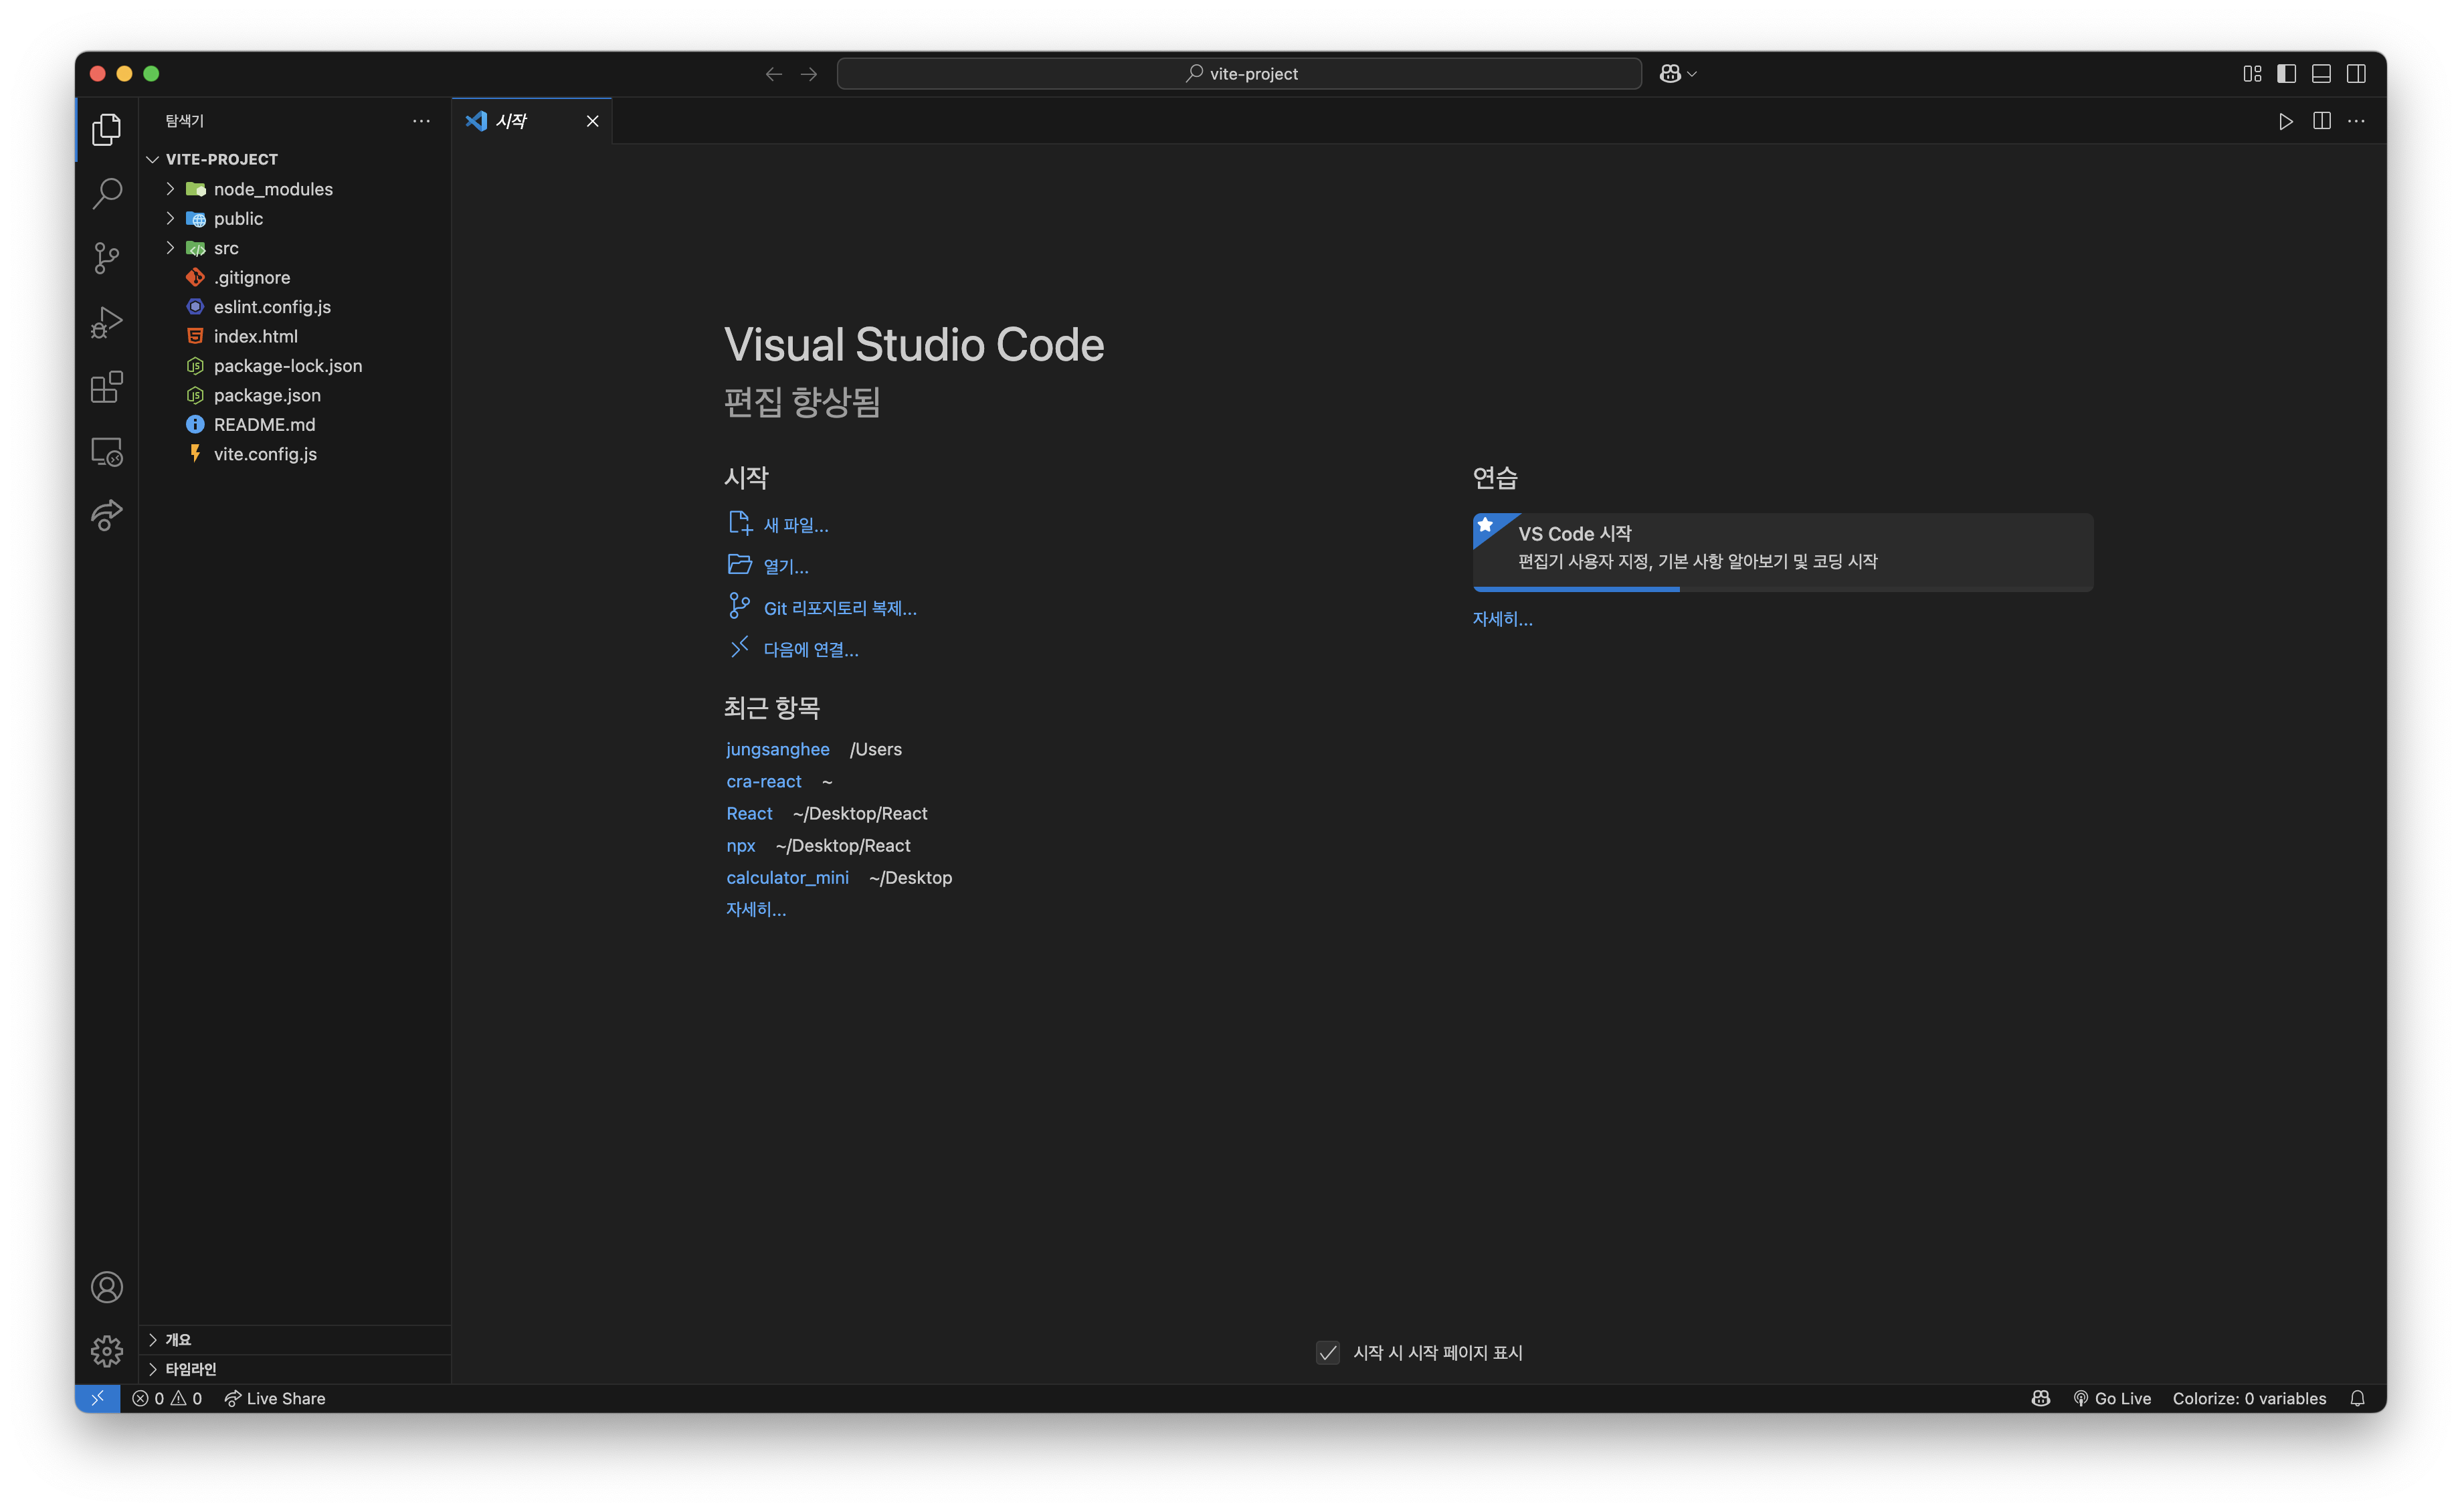Viewport: 2462px width, 1512px height.
Task: Open the Search view in activity bar
Action: pos(107,193)
